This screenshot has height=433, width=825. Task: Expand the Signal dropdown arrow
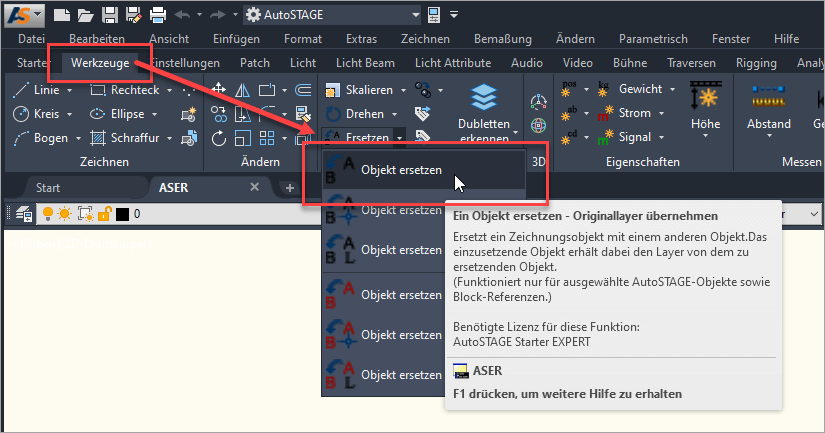coord(661,137)
